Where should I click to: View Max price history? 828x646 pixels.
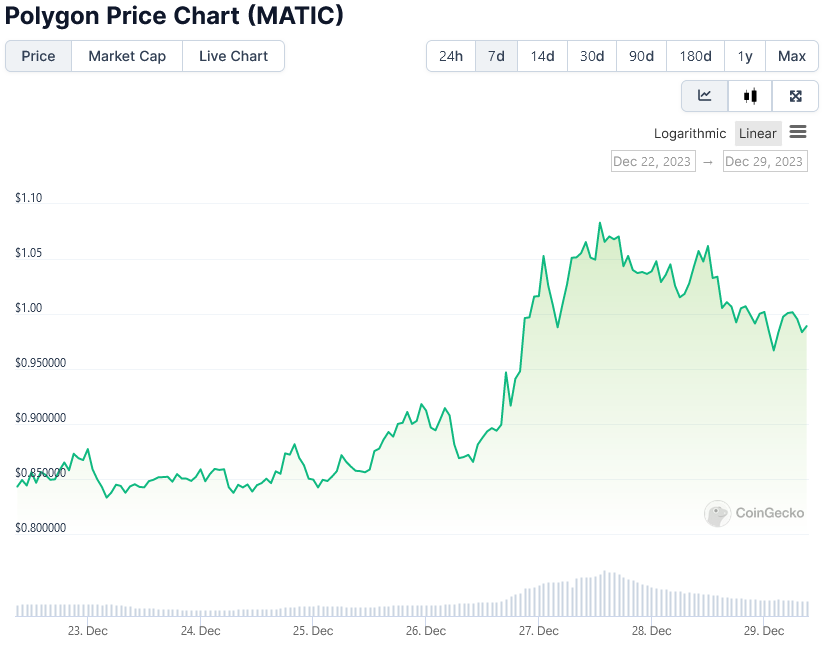[x=792, y=56]
